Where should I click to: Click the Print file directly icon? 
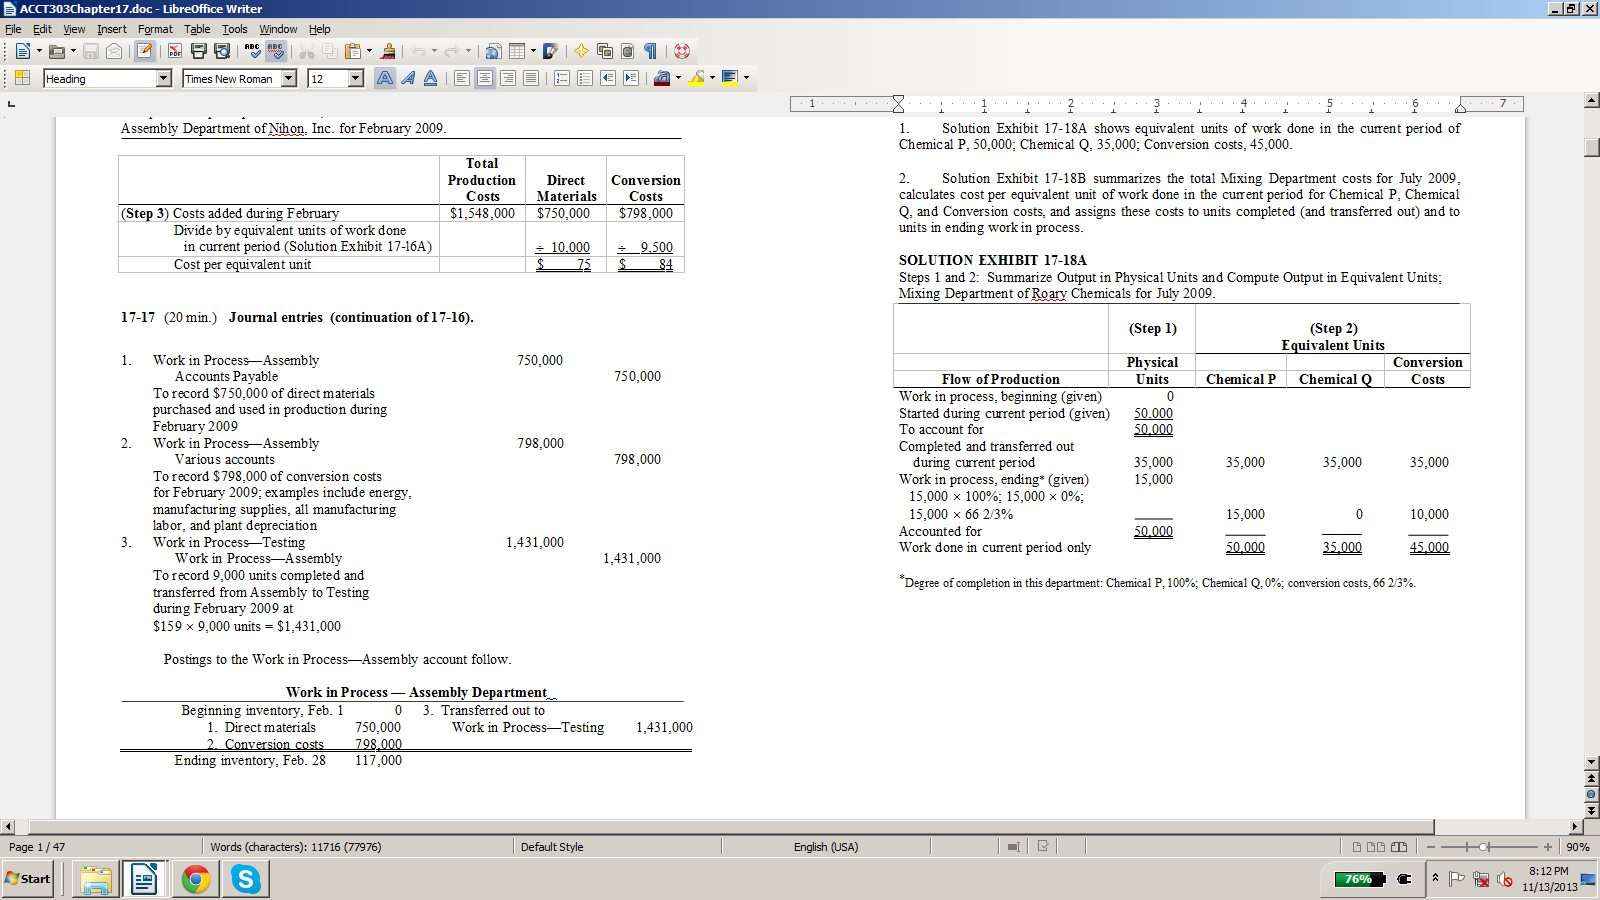(x=198, y=51)
